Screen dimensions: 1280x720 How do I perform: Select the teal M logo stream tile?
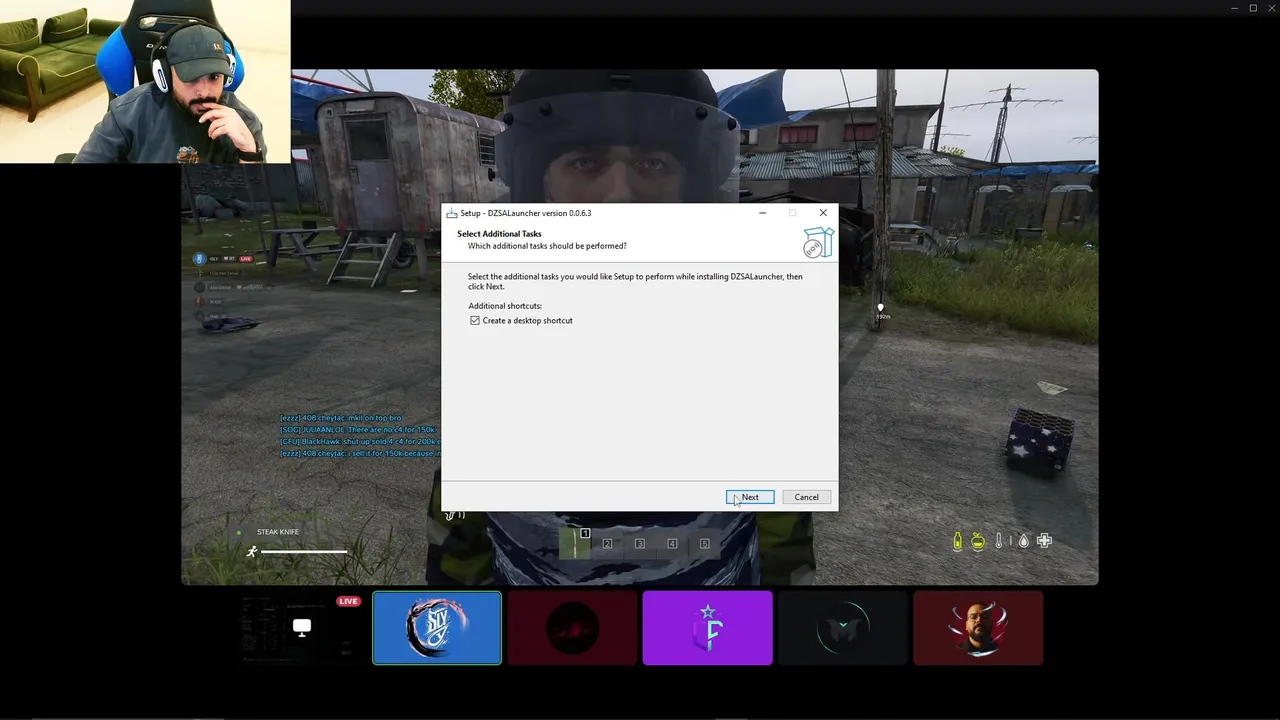click(842, 628)
